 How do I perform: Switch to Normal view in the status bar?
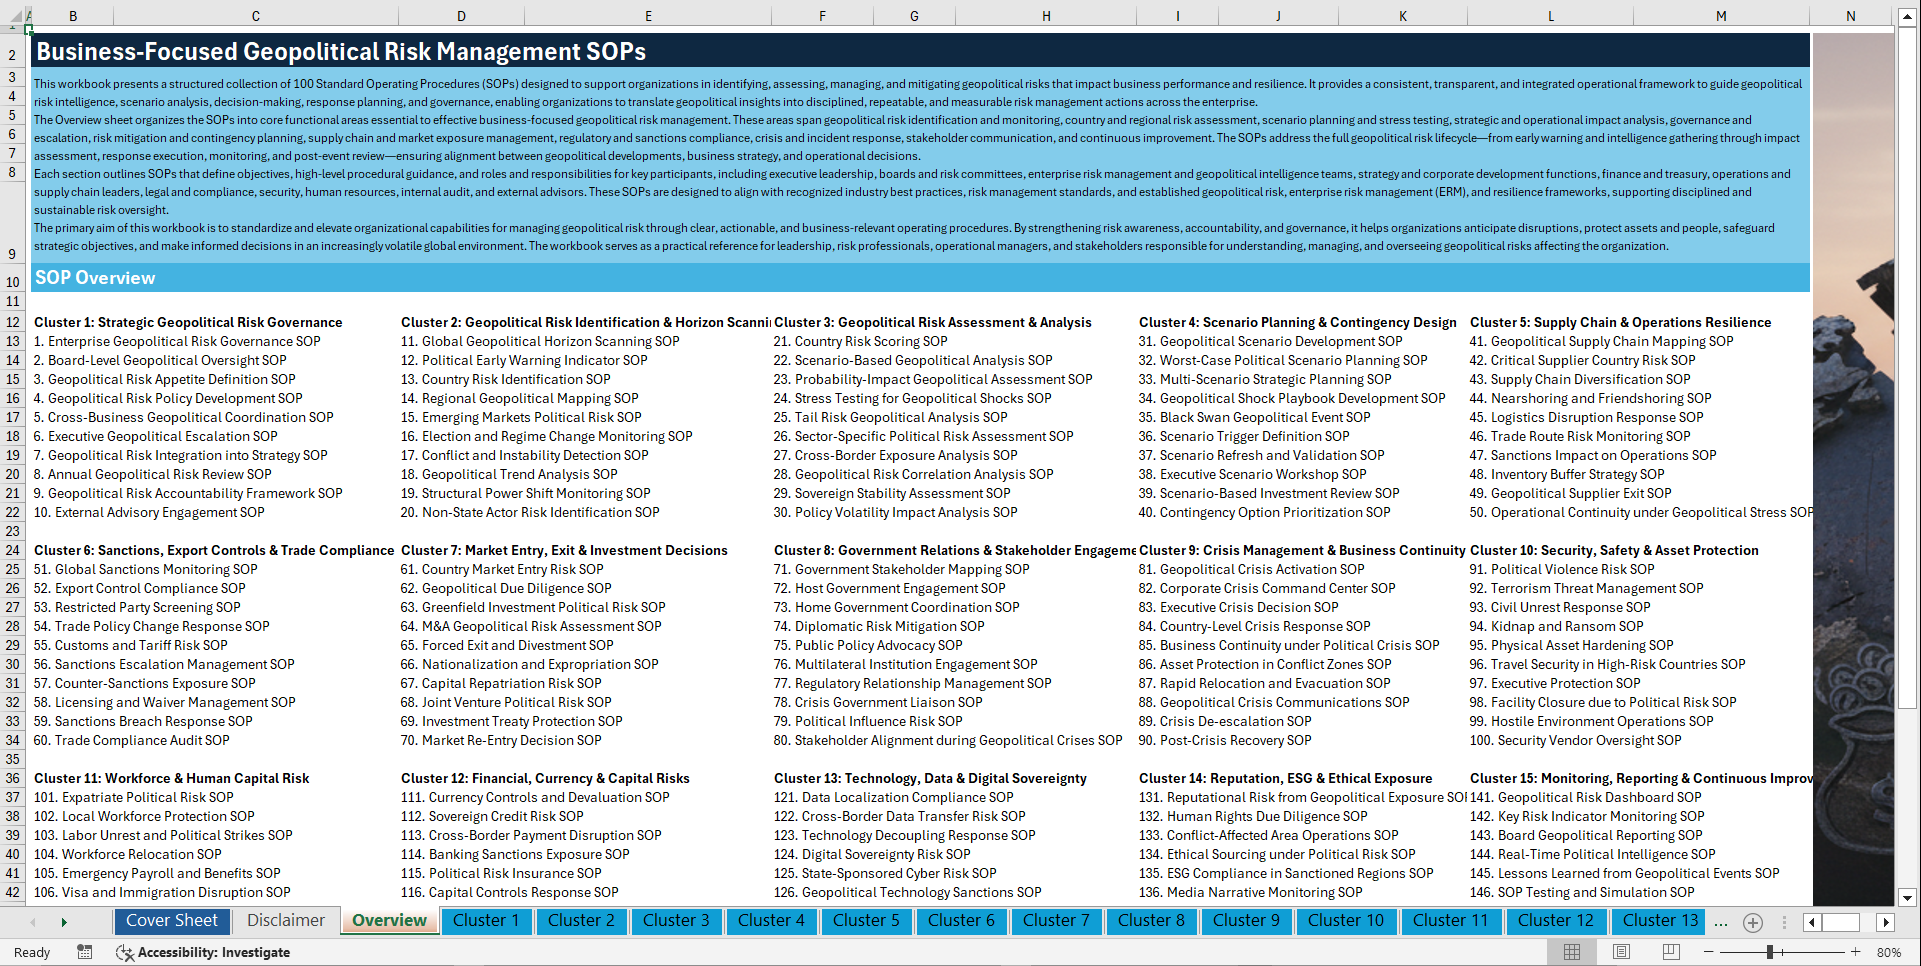pyautogui.click(x=1573, y=952)
